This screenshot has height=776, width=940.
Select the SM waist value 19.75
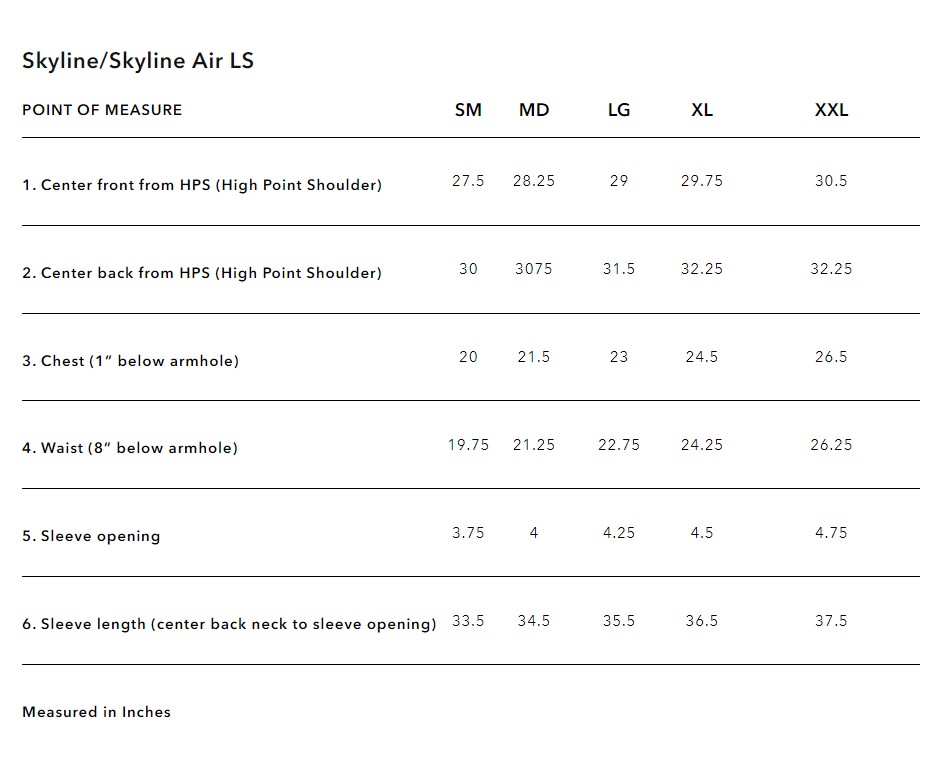tap(468, 445)
